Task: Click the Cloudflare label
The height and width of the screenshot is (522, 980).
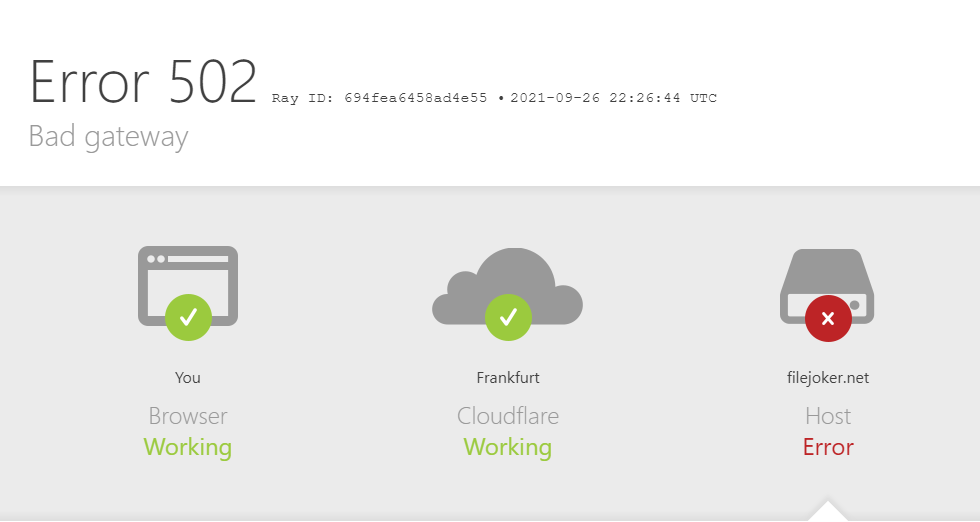Action: pos(508,416)
